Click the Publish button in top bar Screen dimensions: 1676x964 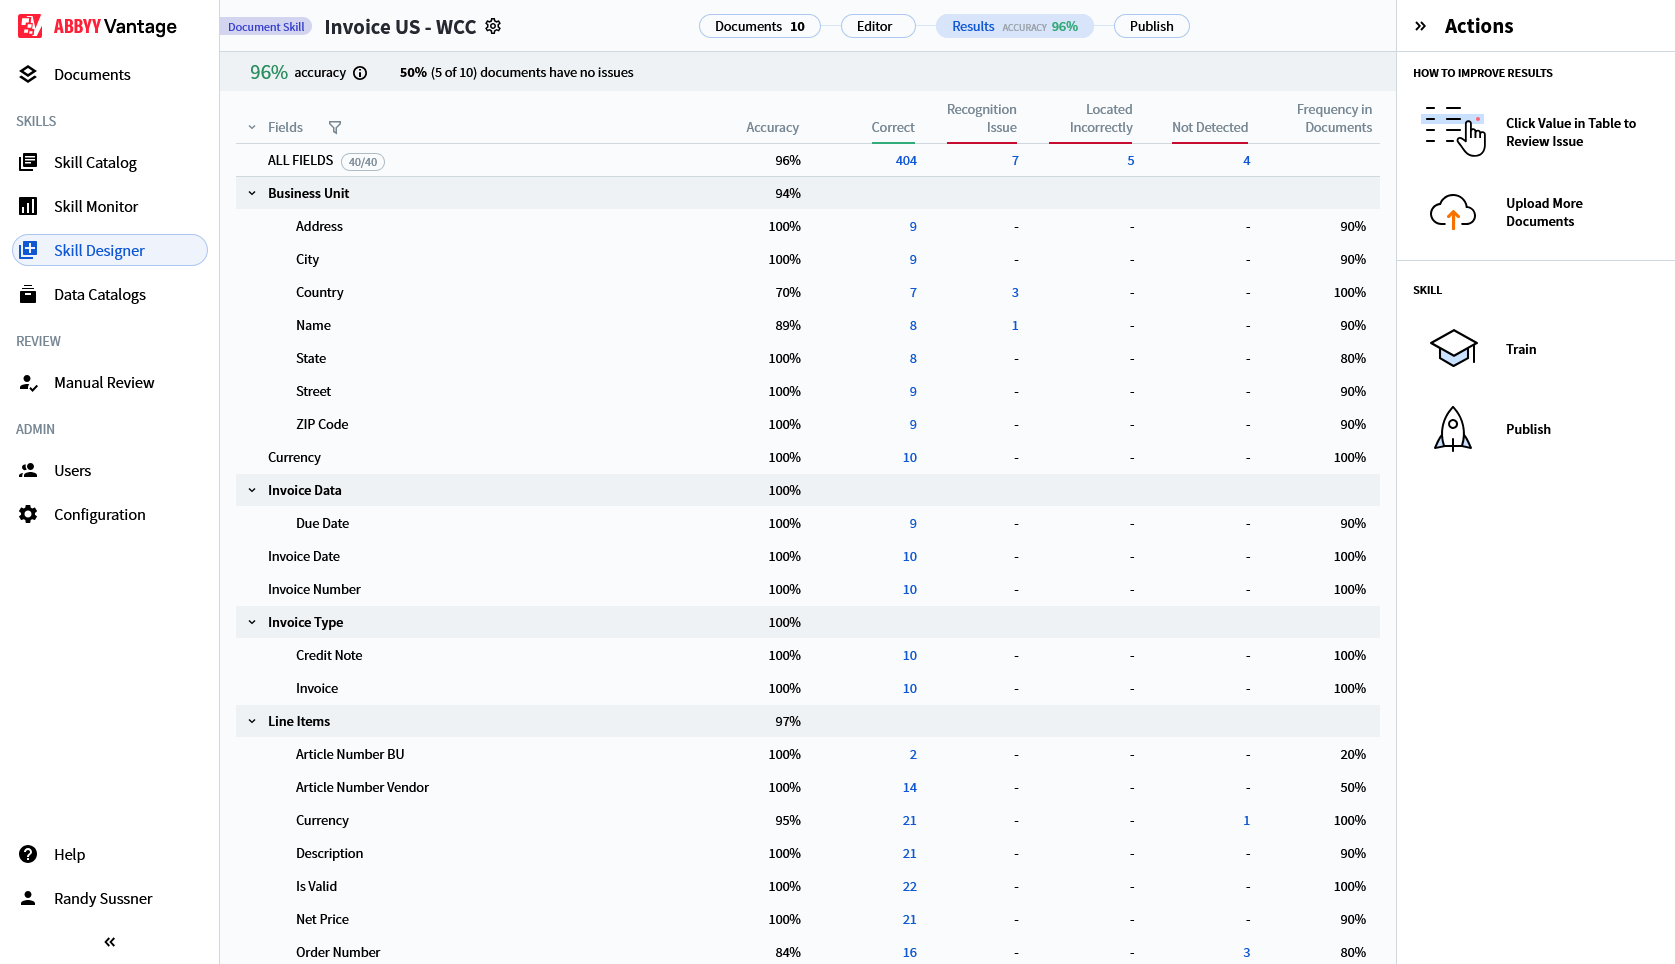point(1151,26)
